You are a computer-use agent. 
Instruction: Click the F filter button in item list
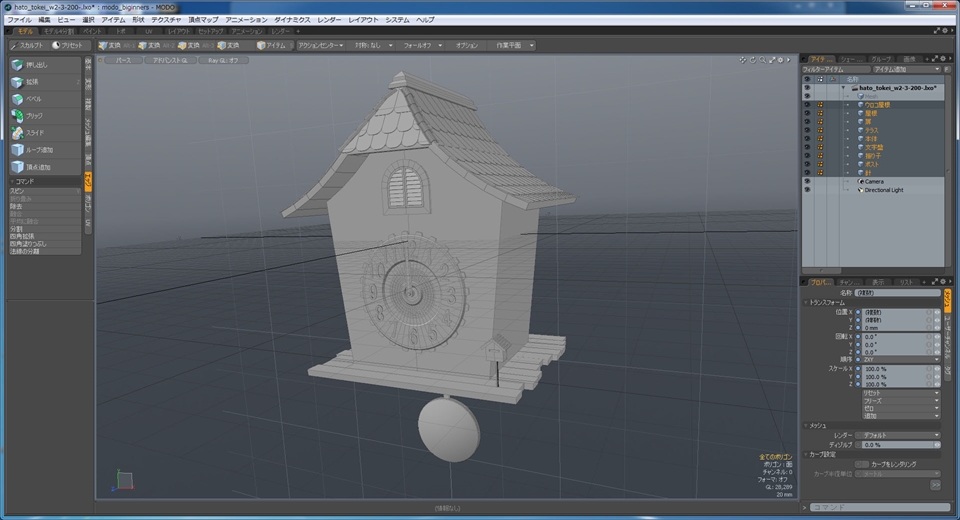[x=947, y=70]
